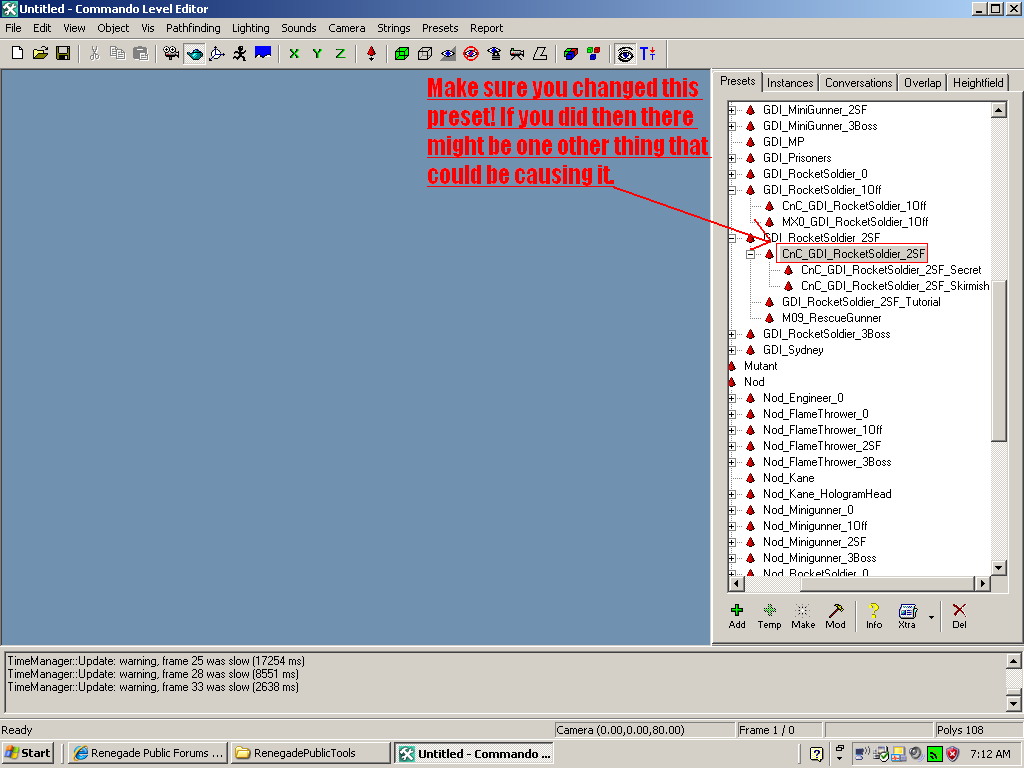Screen dimensions: 1024x768
Task: Toggle the Z axis restriction
Action: pyautogui.click(x=340, y=53)
